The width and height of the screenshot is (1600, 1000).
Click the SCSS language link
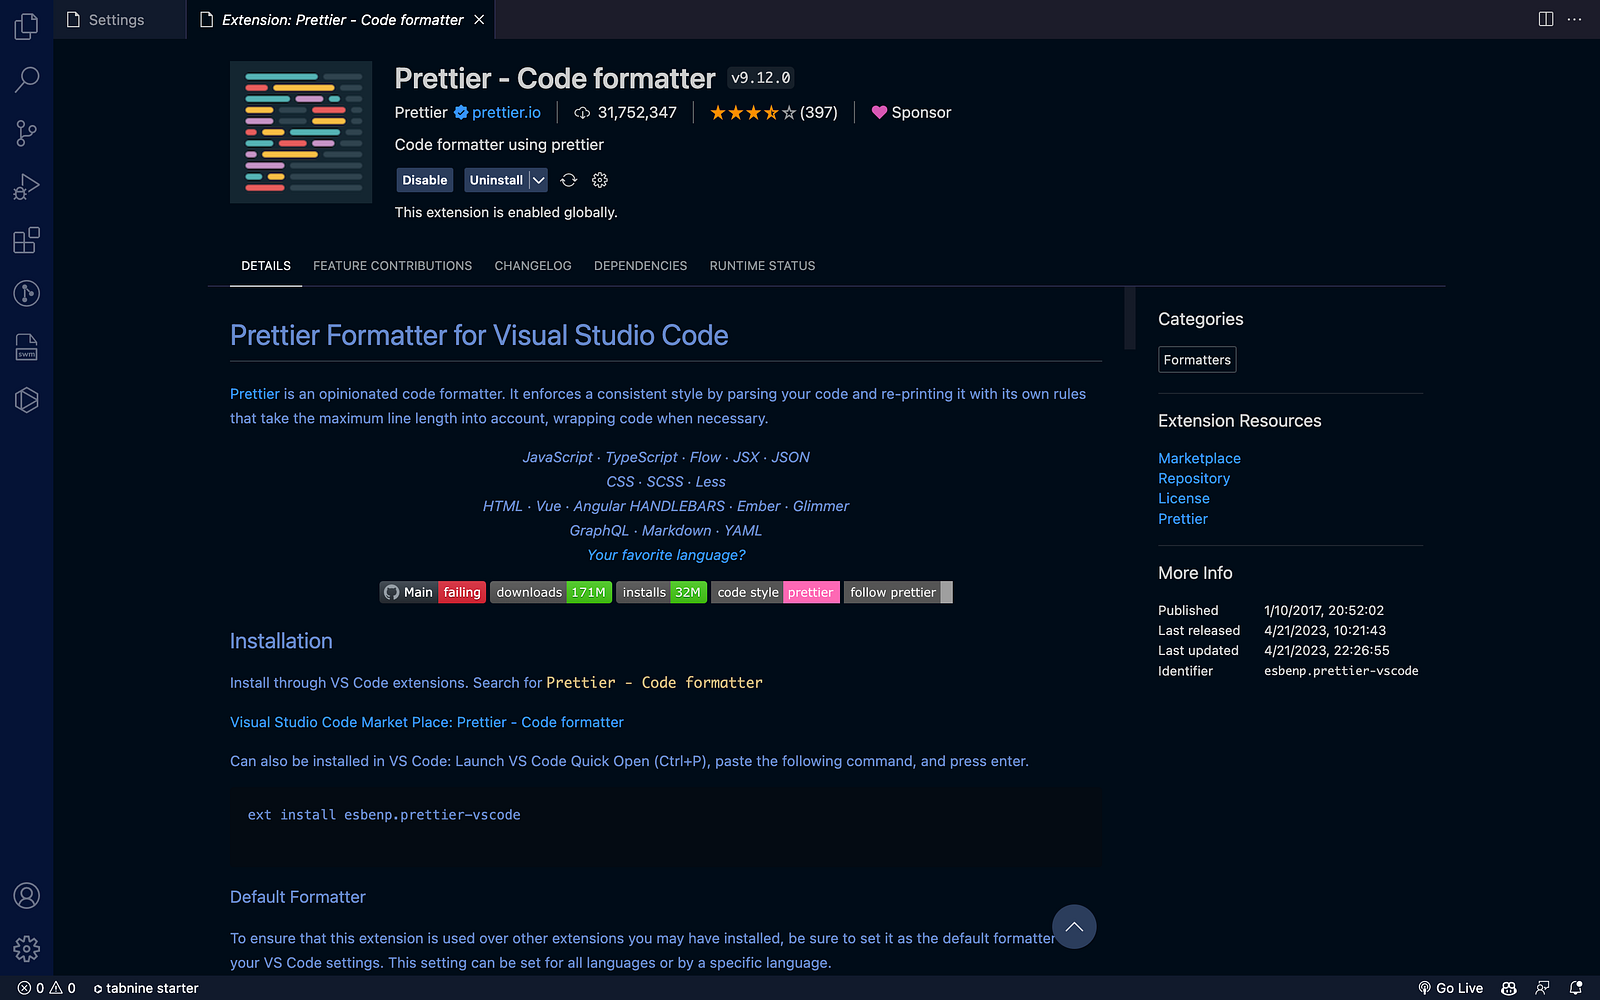(665, 482)
